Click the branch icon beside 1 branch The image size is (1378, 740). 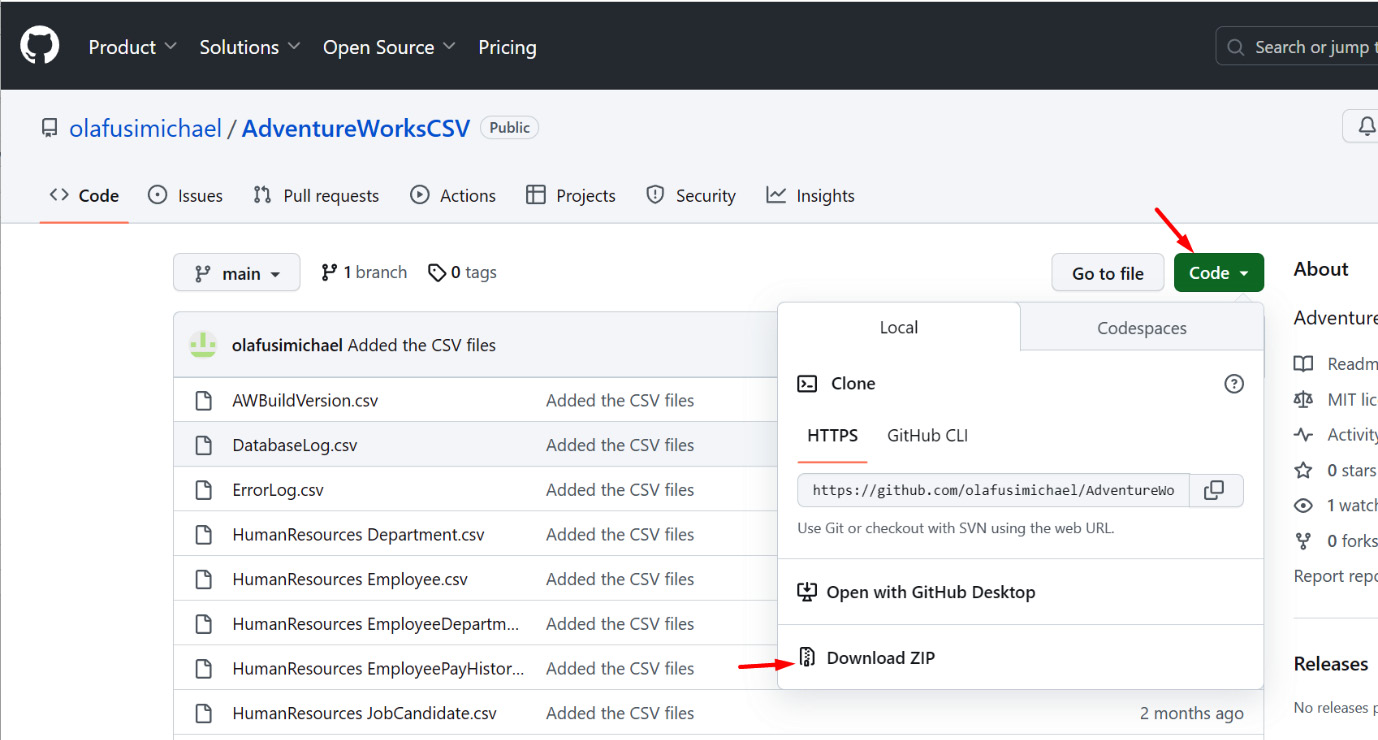click(x=329, y=272)
